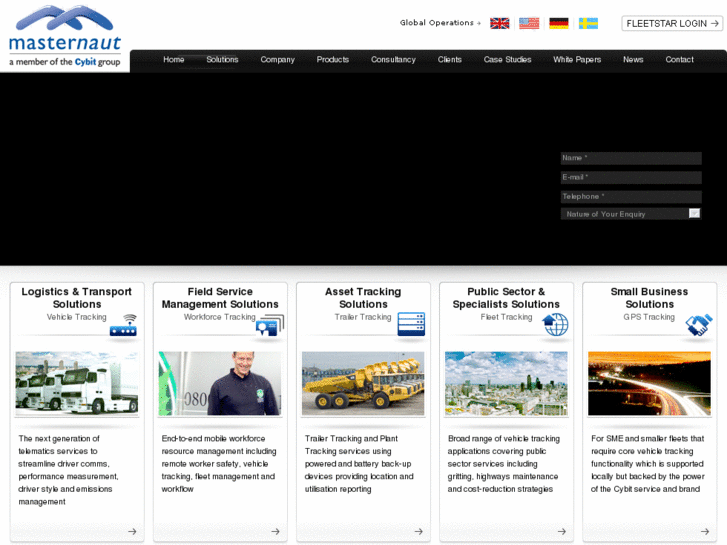Open the White Papers page

[x=577, y=59]
